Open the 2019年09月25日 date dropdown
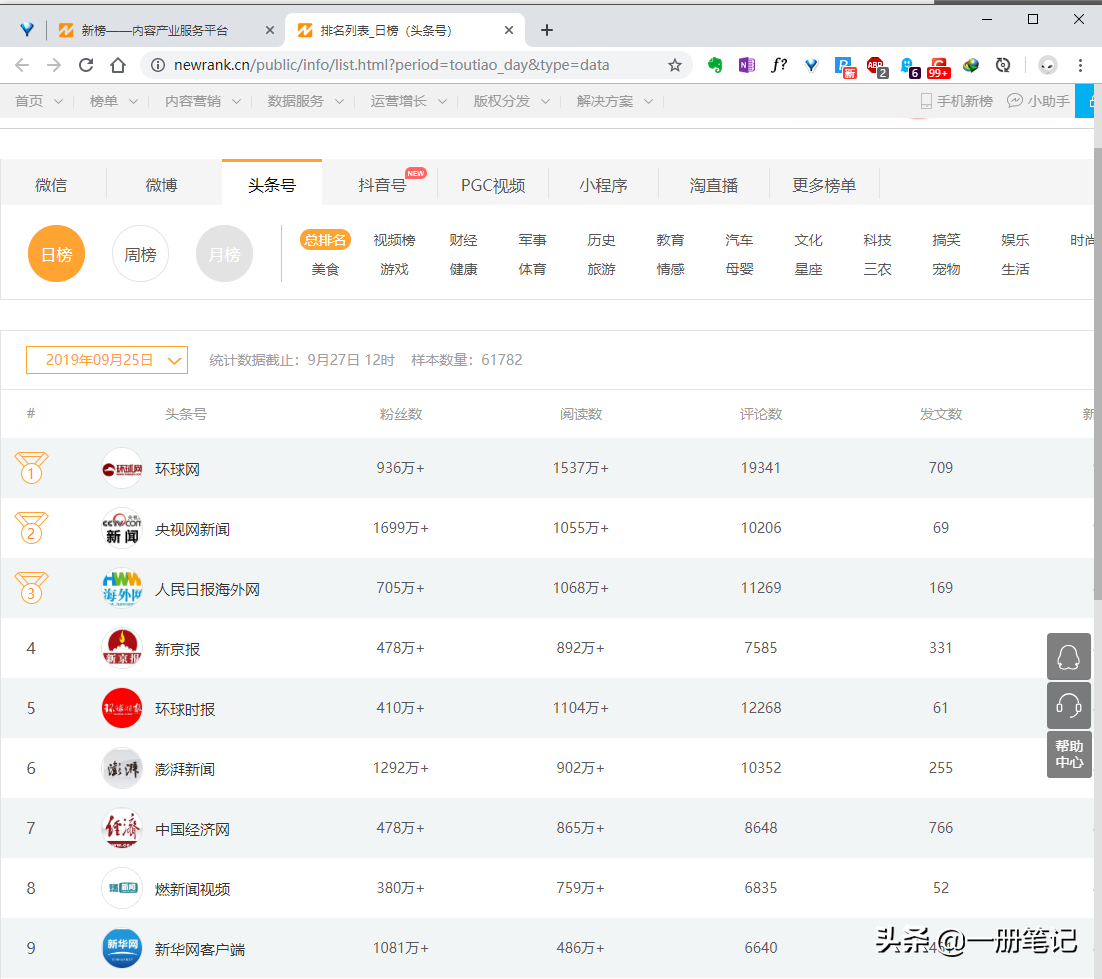The image size is (1102, 979). [x=107, y=360]
